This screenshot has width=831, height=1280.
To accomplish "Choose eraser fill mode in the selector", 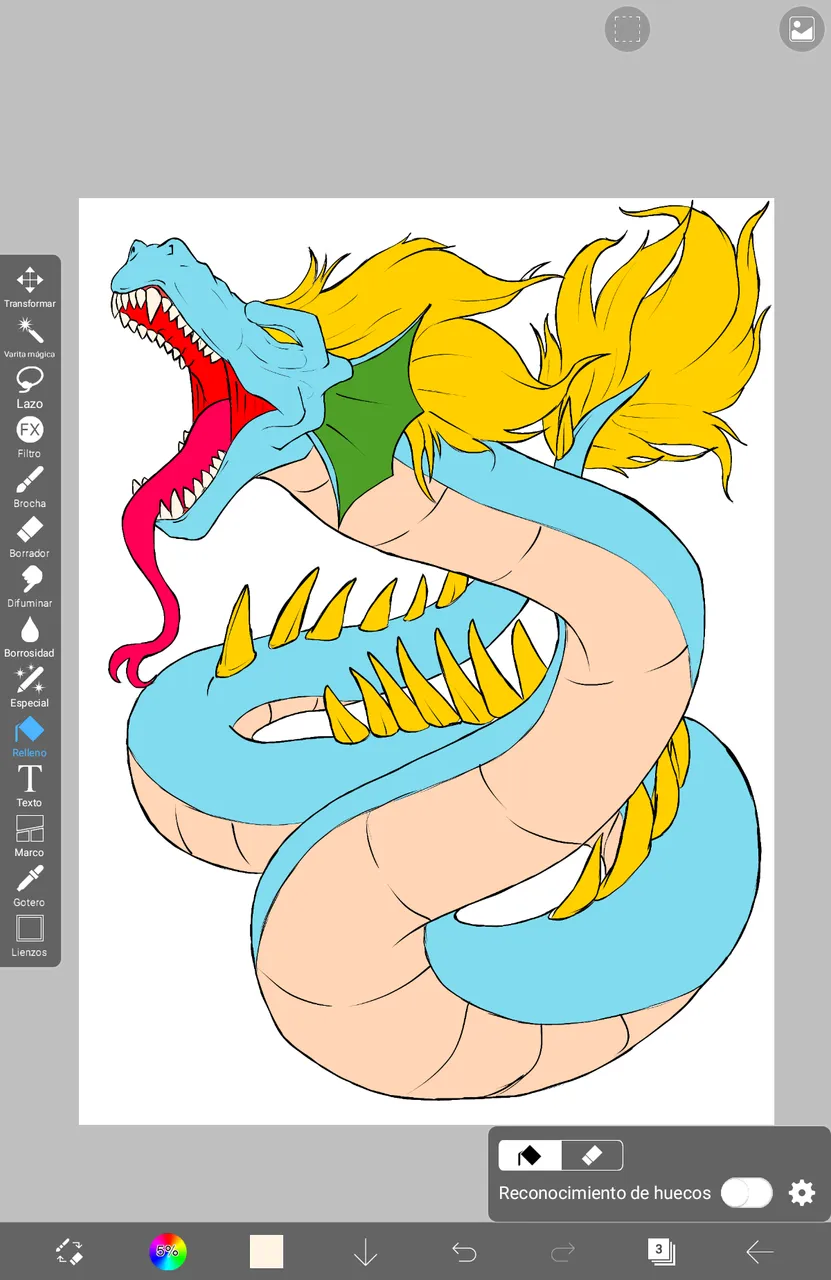I will (592, 1156).
